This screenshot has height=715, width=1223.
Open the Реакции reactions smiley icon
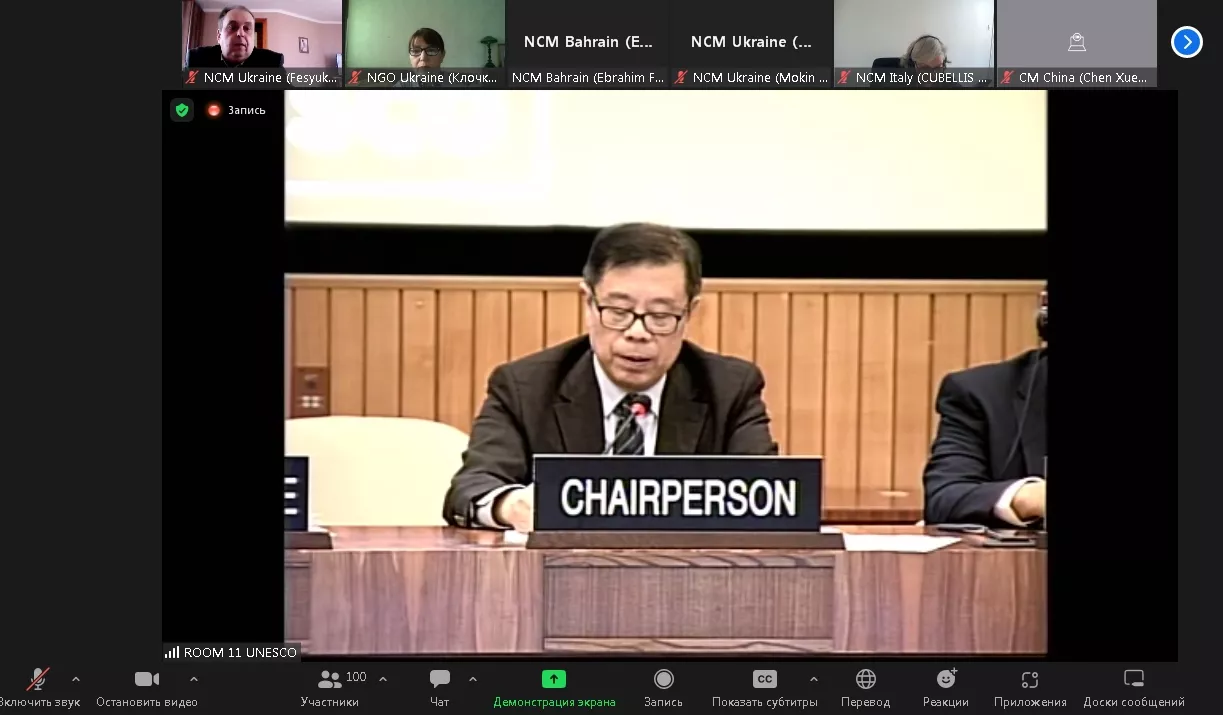[945, 680]
